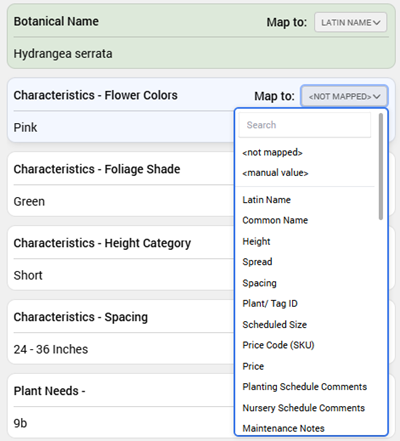
Task: Pick Nursery Schedule Comments option
Action: pos(304,408)
